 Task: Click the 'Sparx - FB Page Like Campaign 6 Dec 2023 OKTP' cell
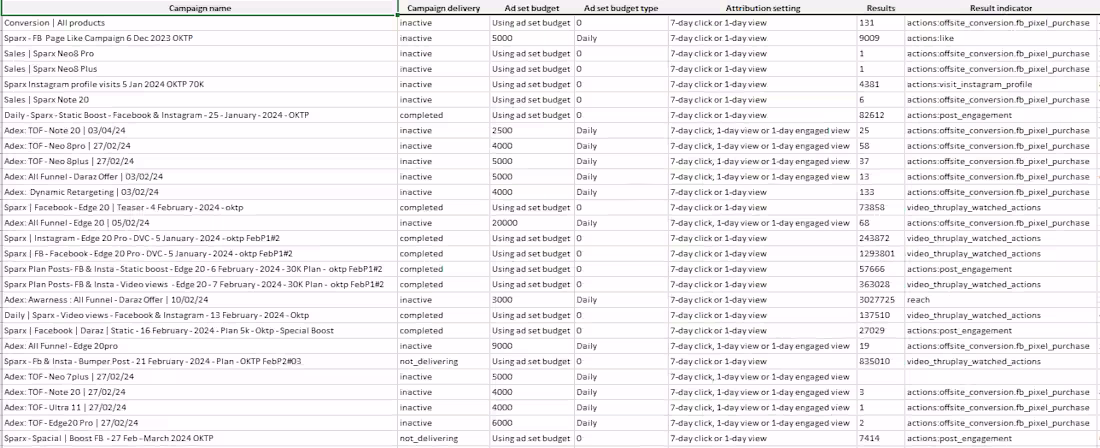point(199,39)
